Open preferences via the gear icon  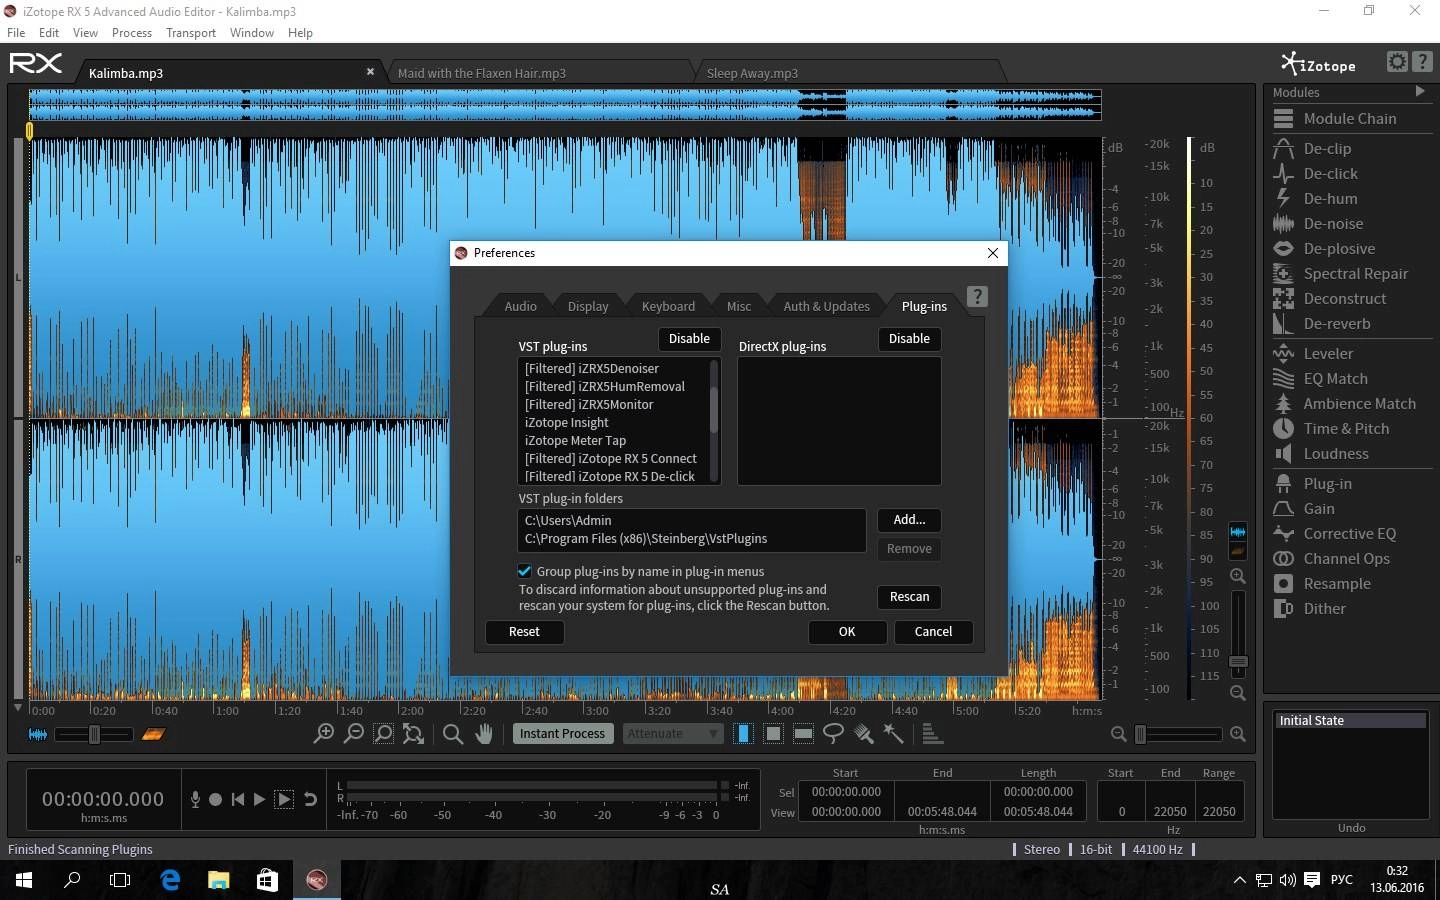pyautogui.click(x=1397, y=62)
